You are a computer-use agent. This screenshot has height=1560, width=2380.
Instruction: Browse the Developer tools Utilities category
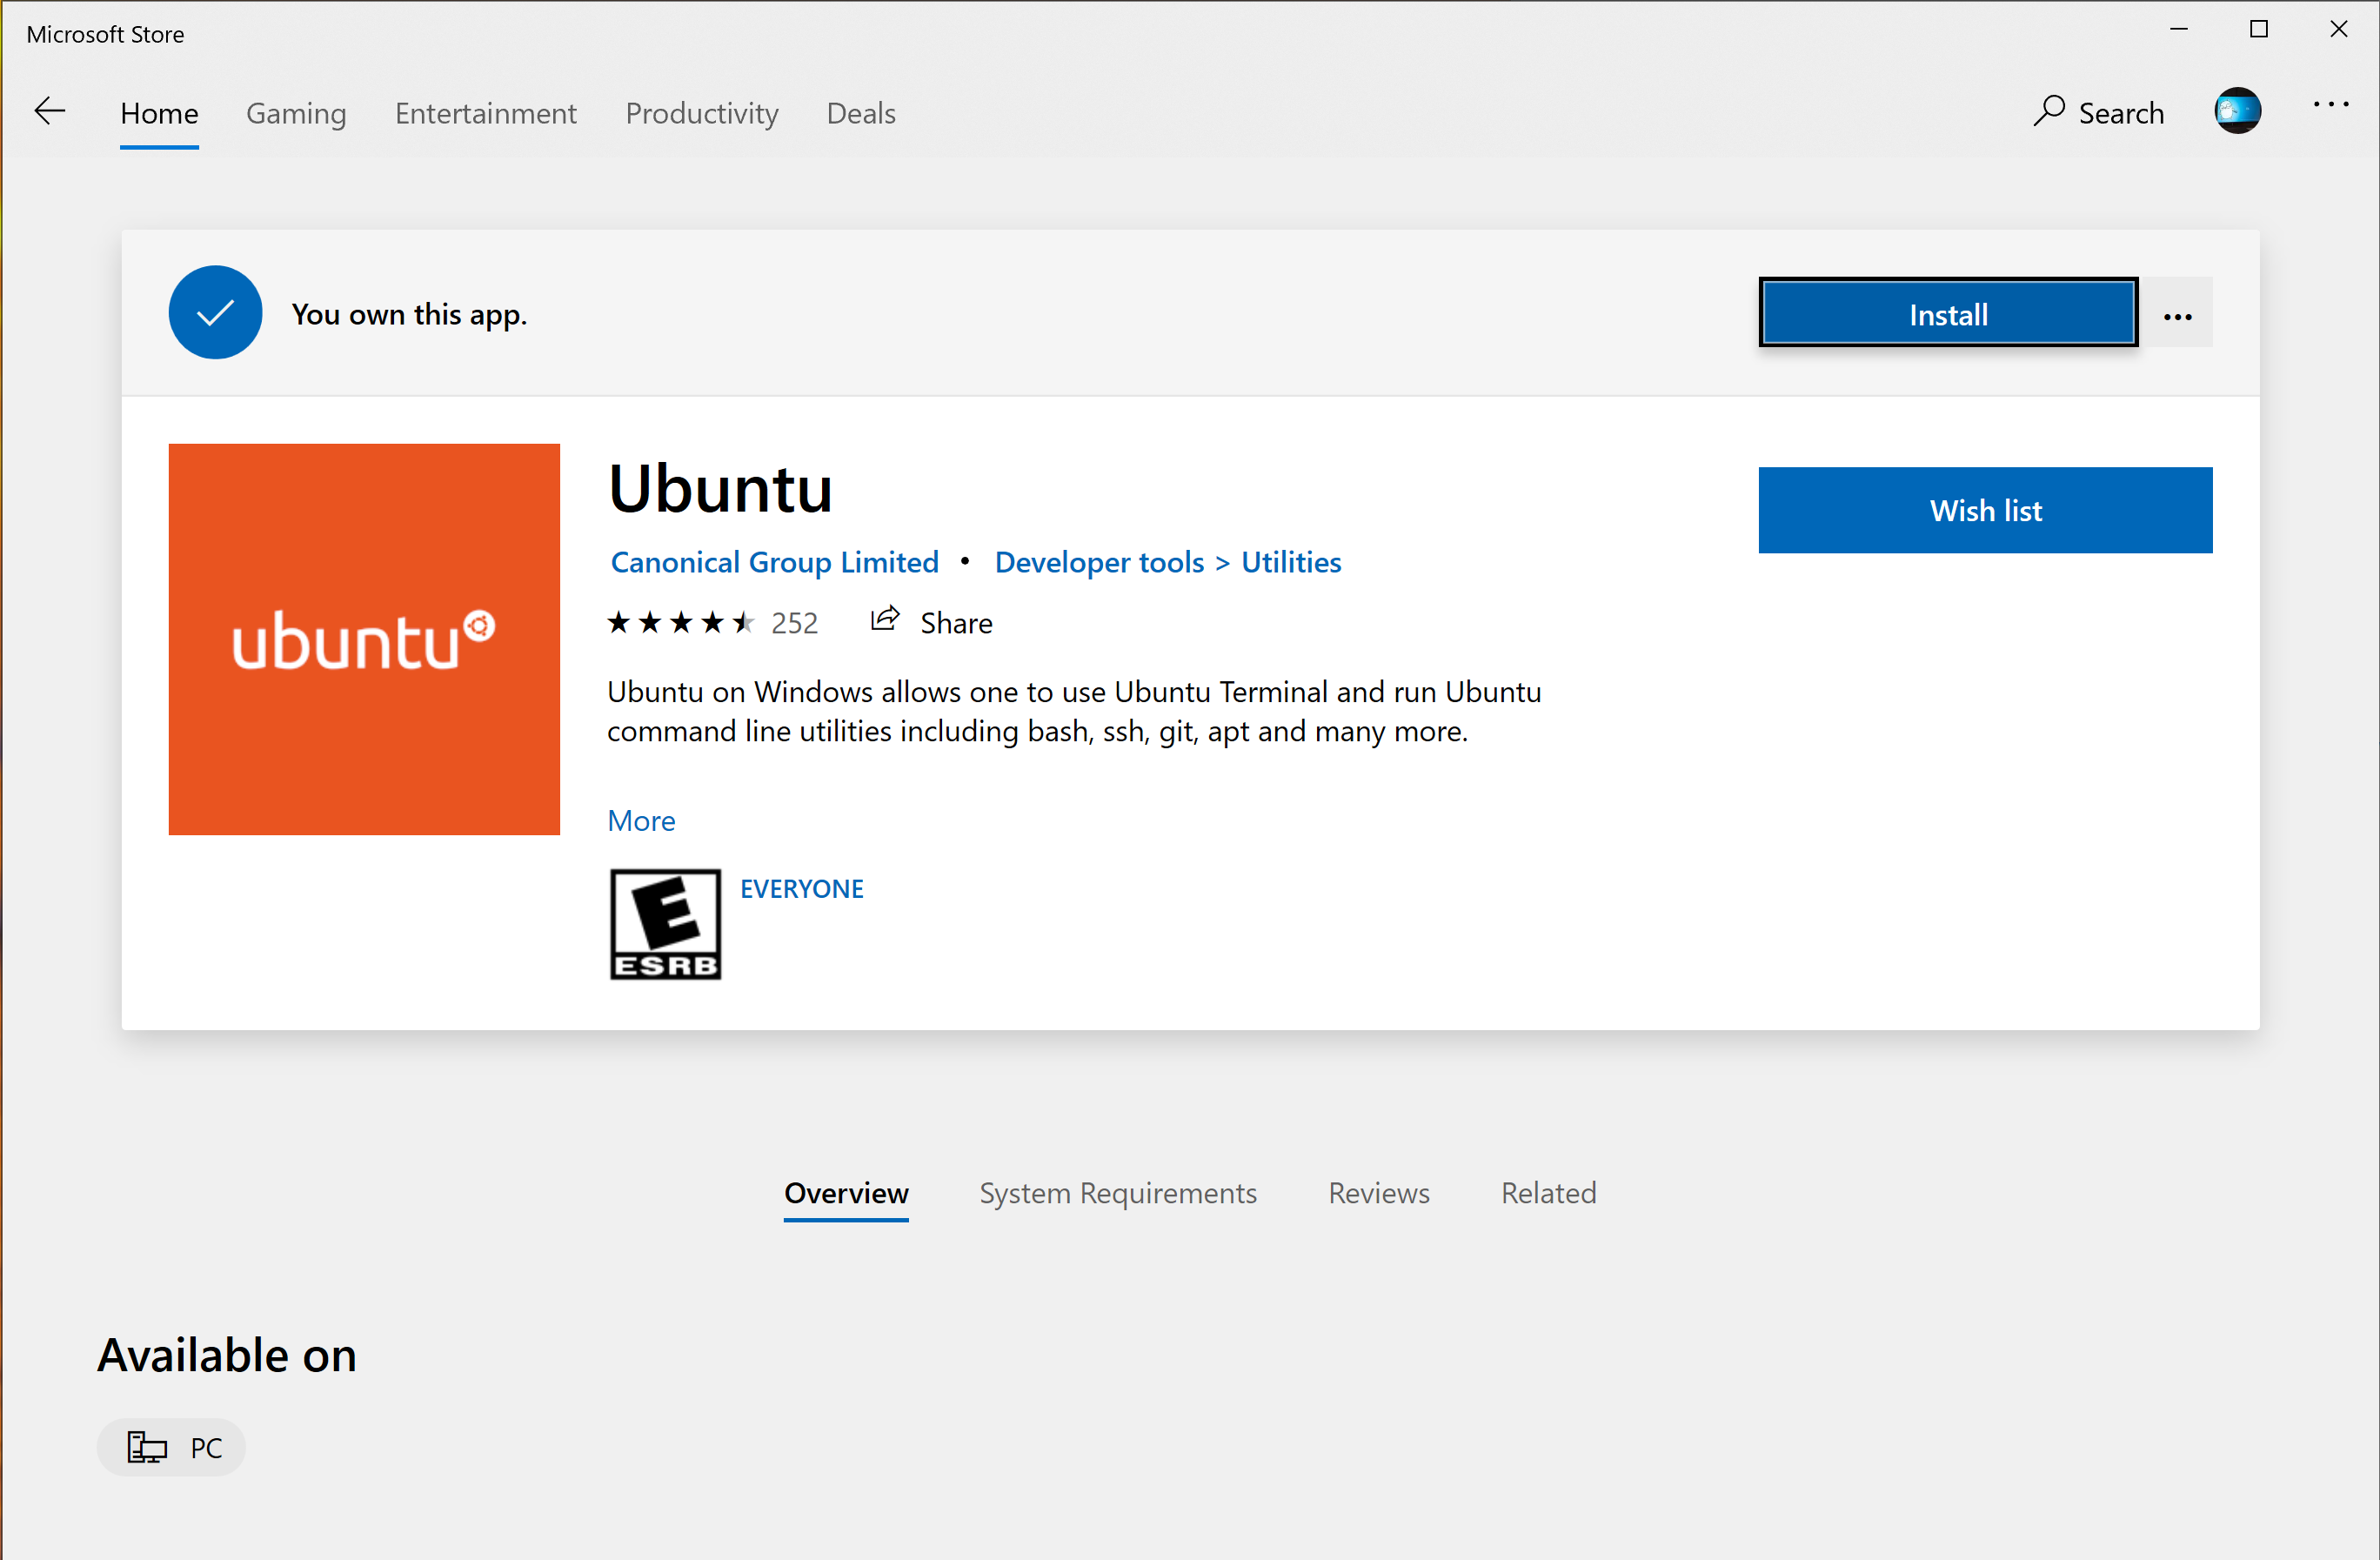tap(1167, 561)
